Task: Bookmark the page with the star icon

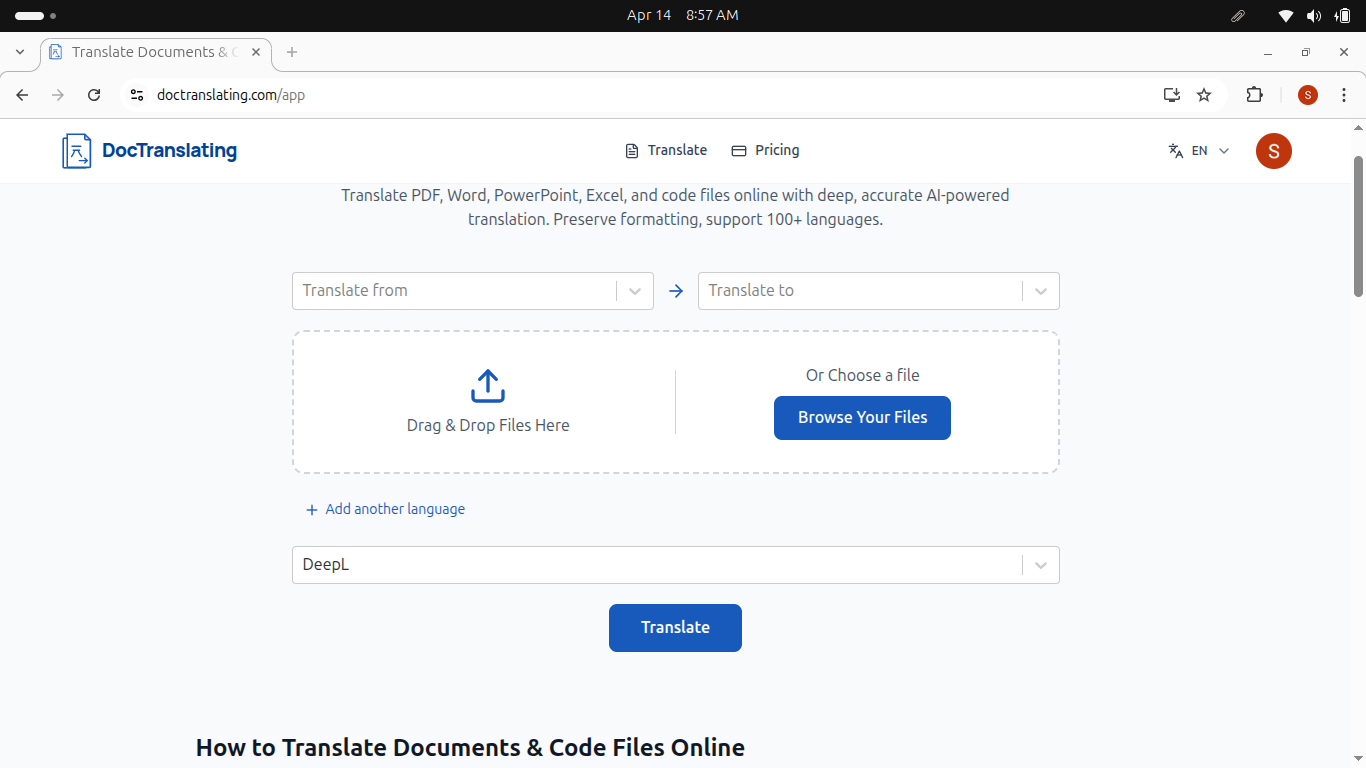Action: coord(1204,95)
